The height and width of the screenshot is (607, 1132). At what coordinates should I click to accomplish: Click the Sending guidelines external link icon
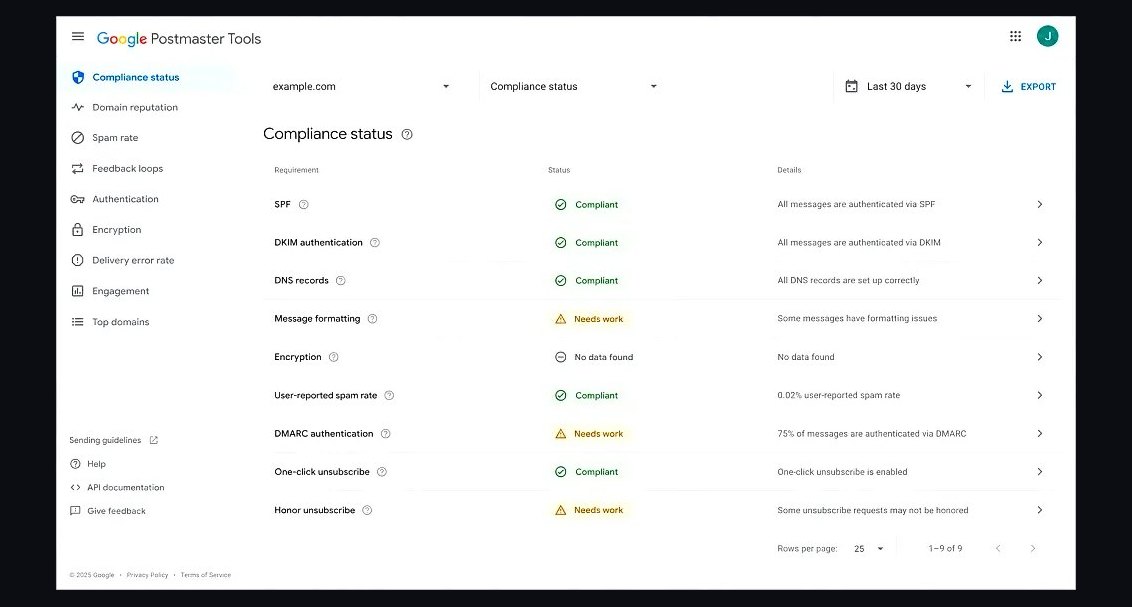[x=154, y=440]
